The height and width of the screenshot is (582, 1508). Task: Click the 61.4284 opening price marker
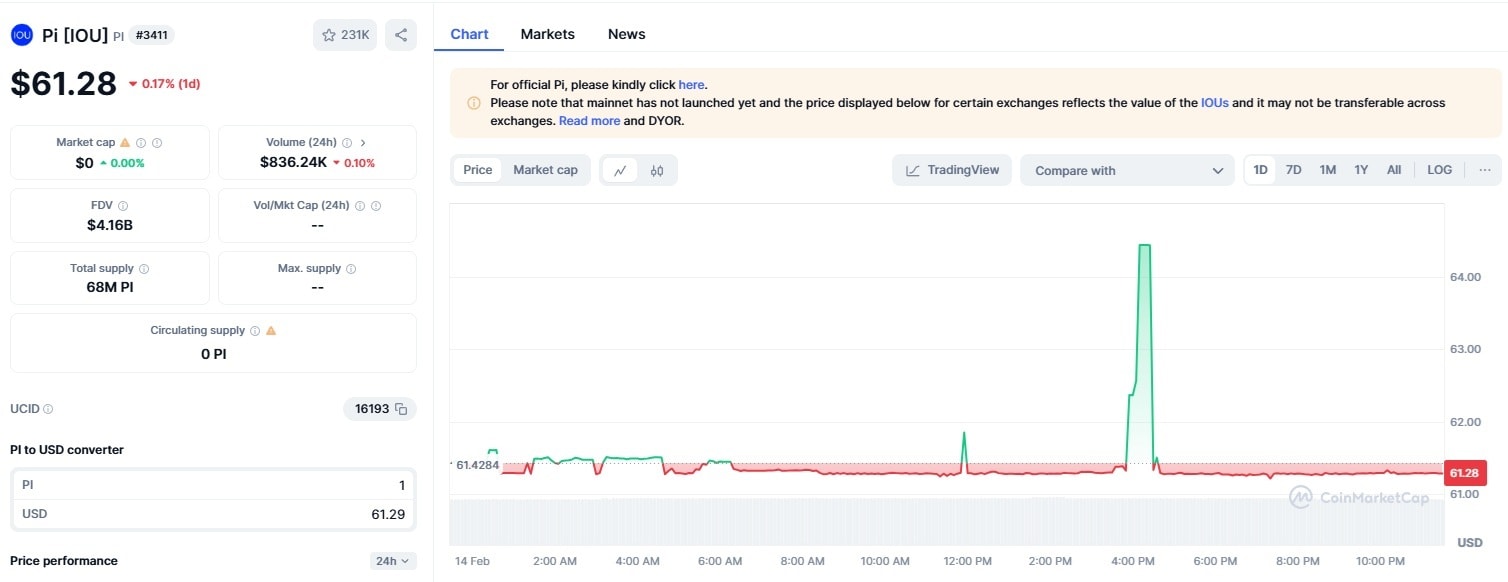pyautogui.click(x=476, y=465)
